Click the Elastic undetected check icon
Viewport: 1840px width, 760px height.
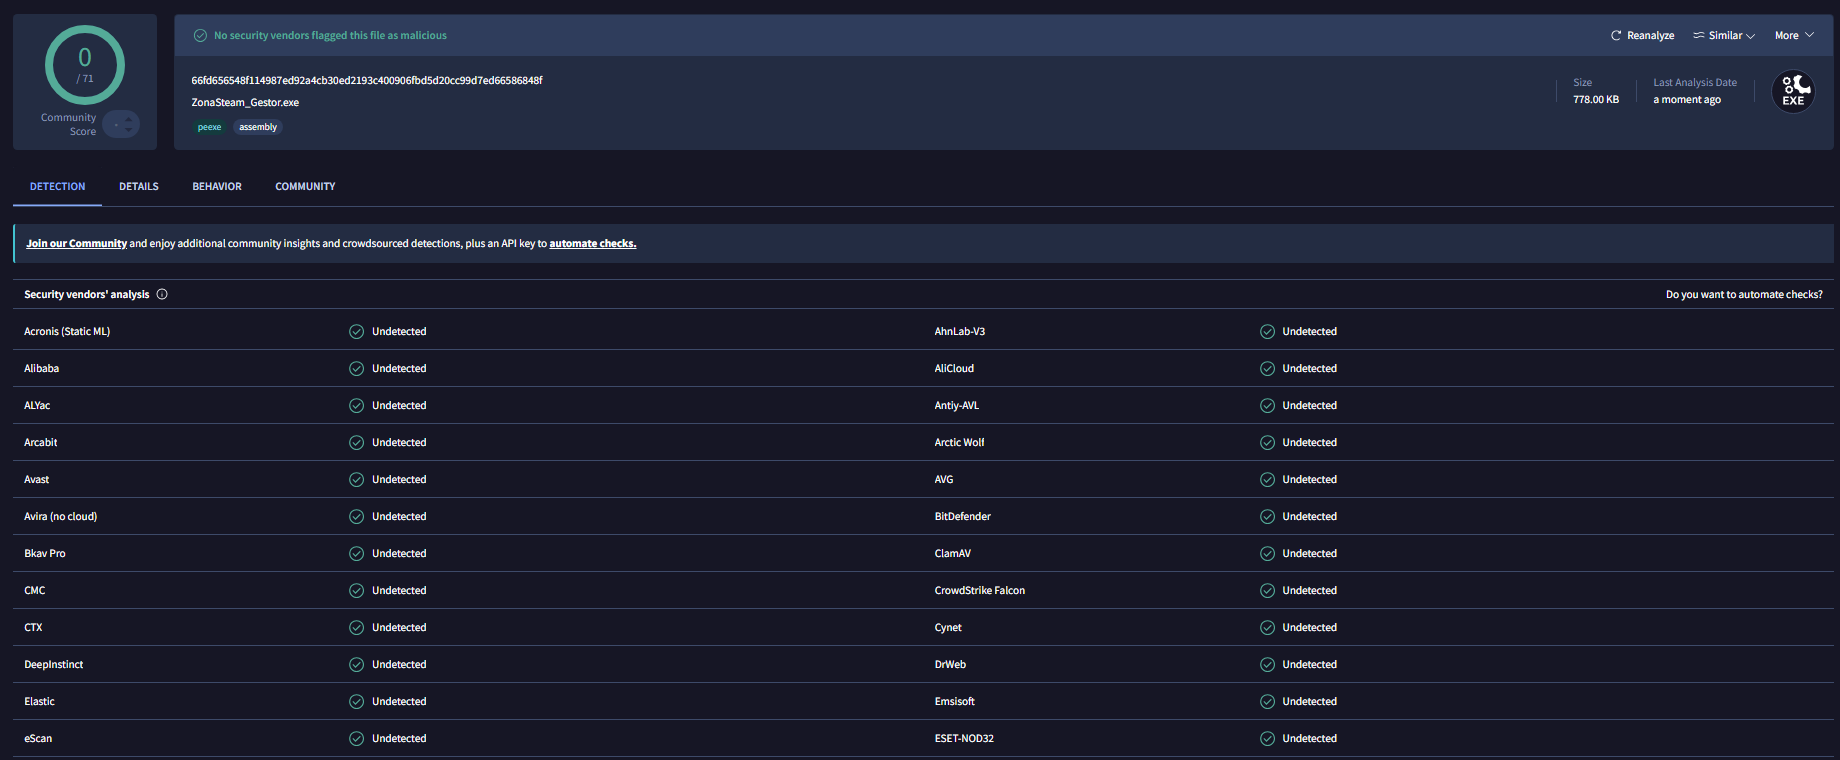[x=356, y=702]
